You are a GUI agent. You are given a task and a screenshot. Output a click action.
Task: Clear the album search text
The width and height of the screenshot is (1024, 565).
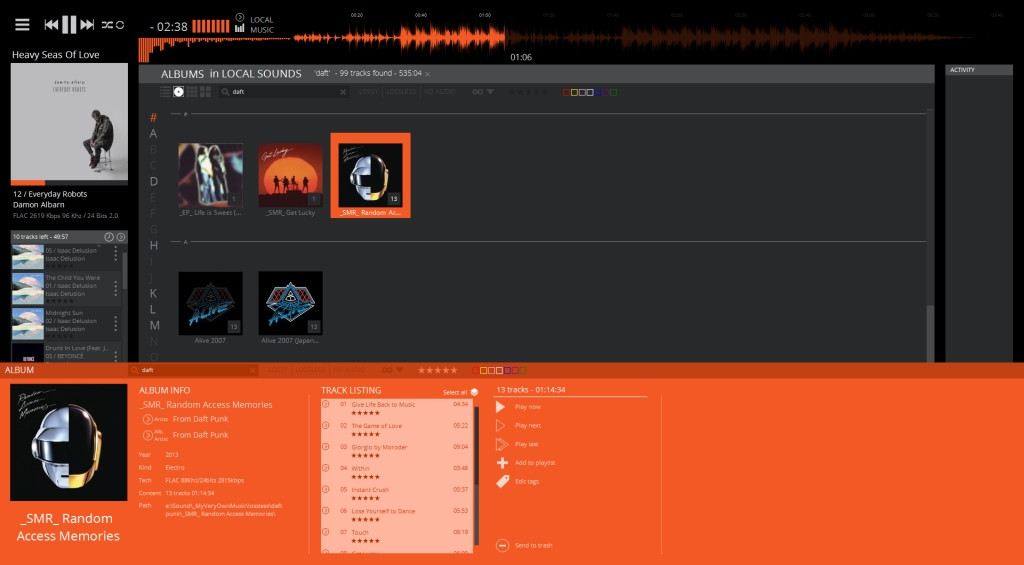pos(343,92)
